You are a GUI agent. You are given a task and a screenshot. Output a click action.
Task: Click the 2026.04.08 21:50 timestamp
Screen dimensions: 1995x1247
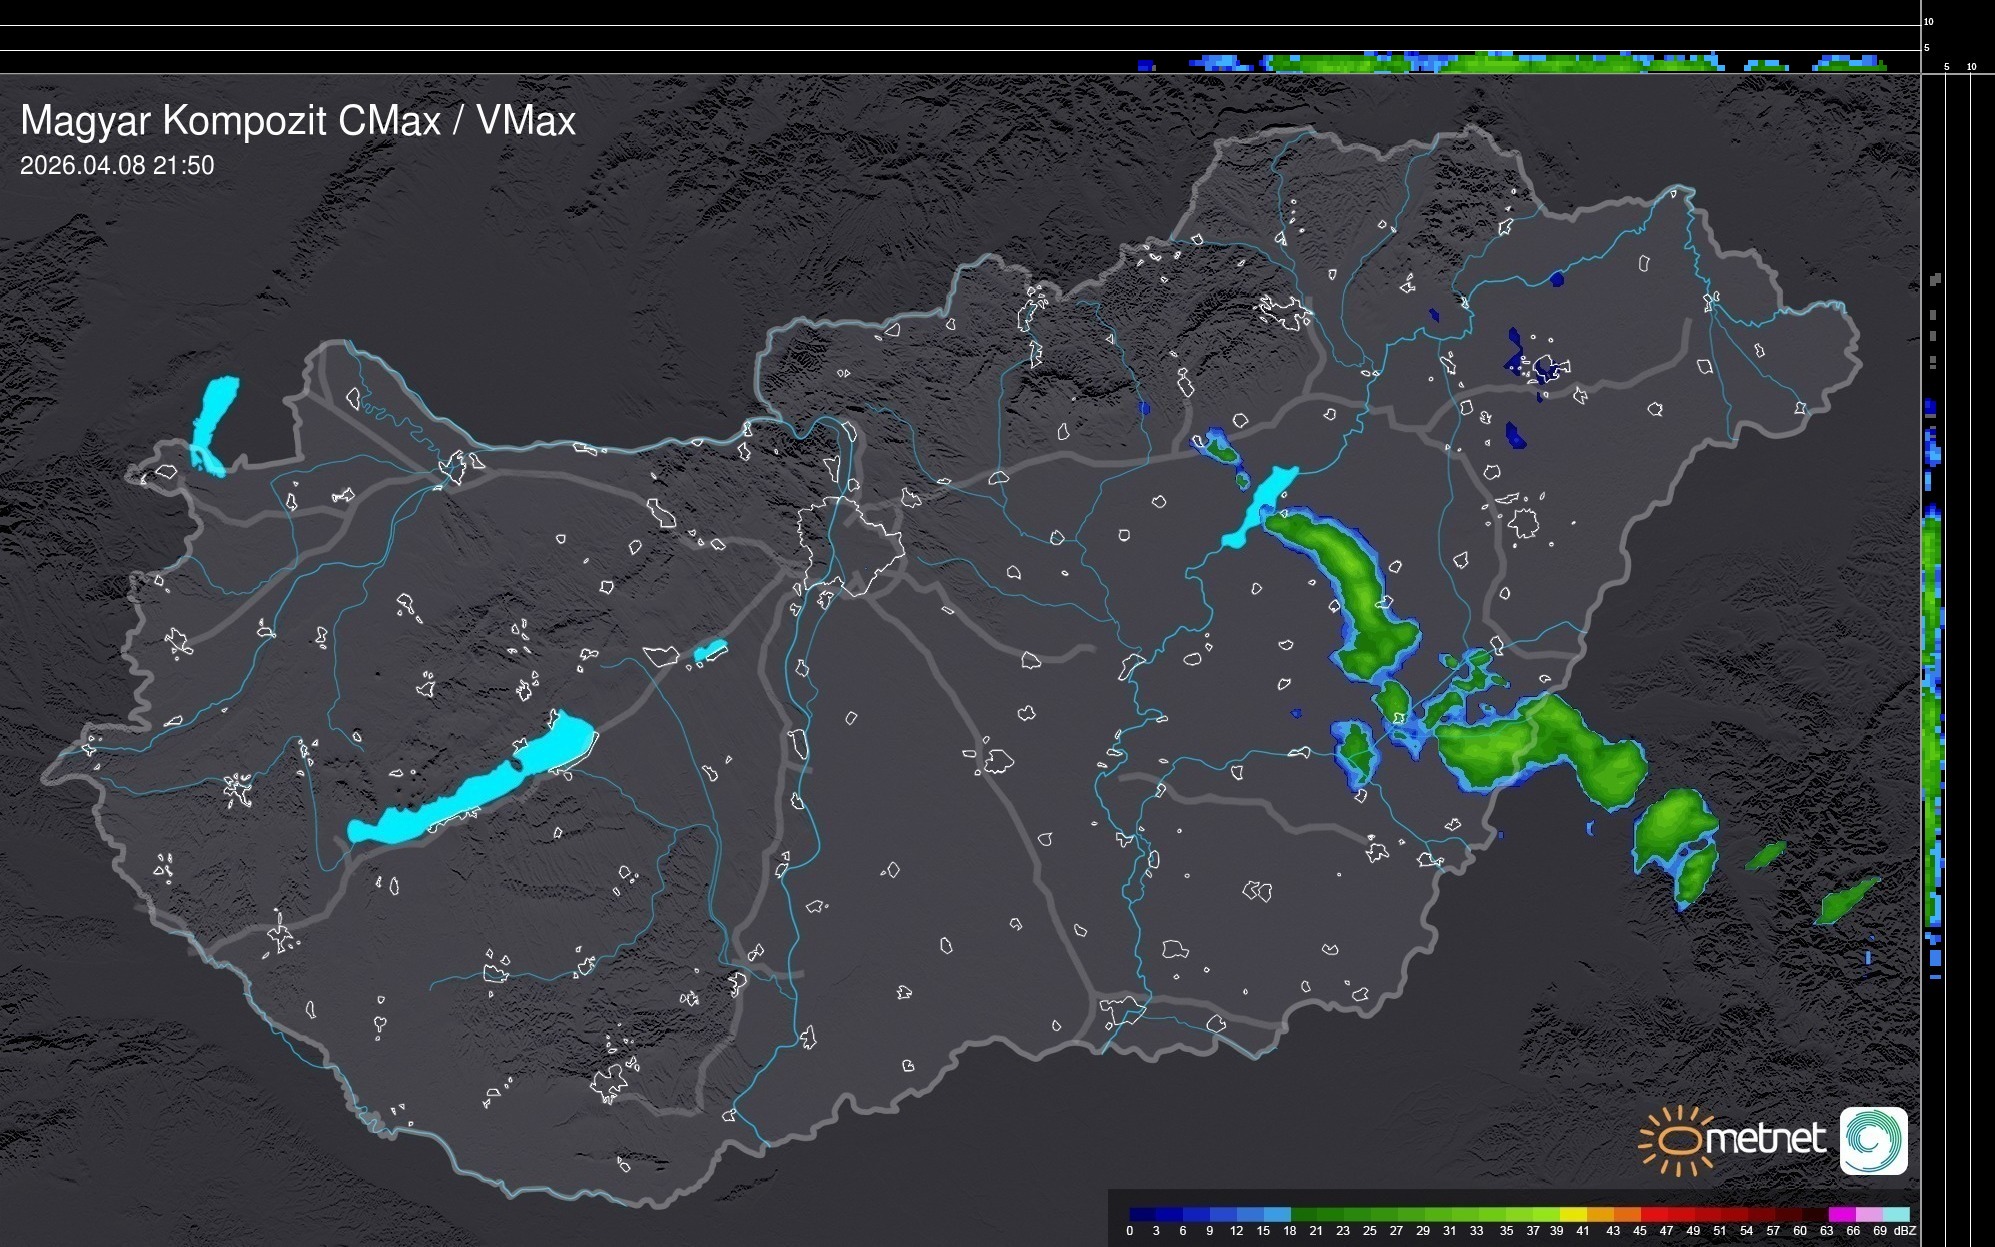(117, 166)
